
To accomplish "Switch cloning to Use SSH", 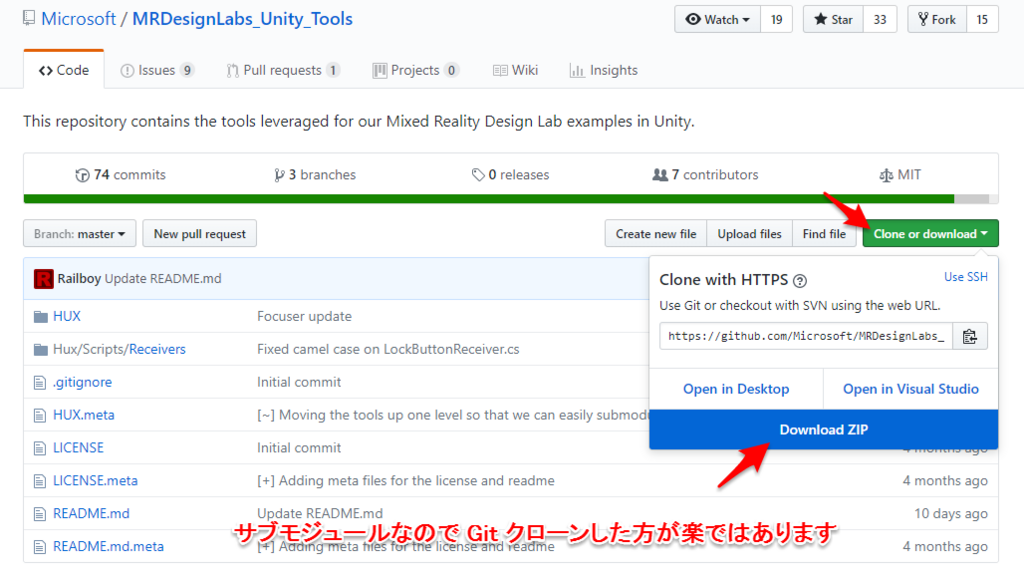I will (x=966, y=277).
